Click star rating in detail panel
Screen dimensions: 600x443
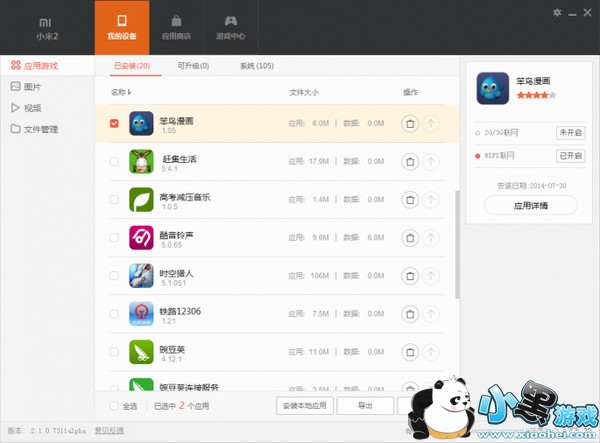pos(536,95)
